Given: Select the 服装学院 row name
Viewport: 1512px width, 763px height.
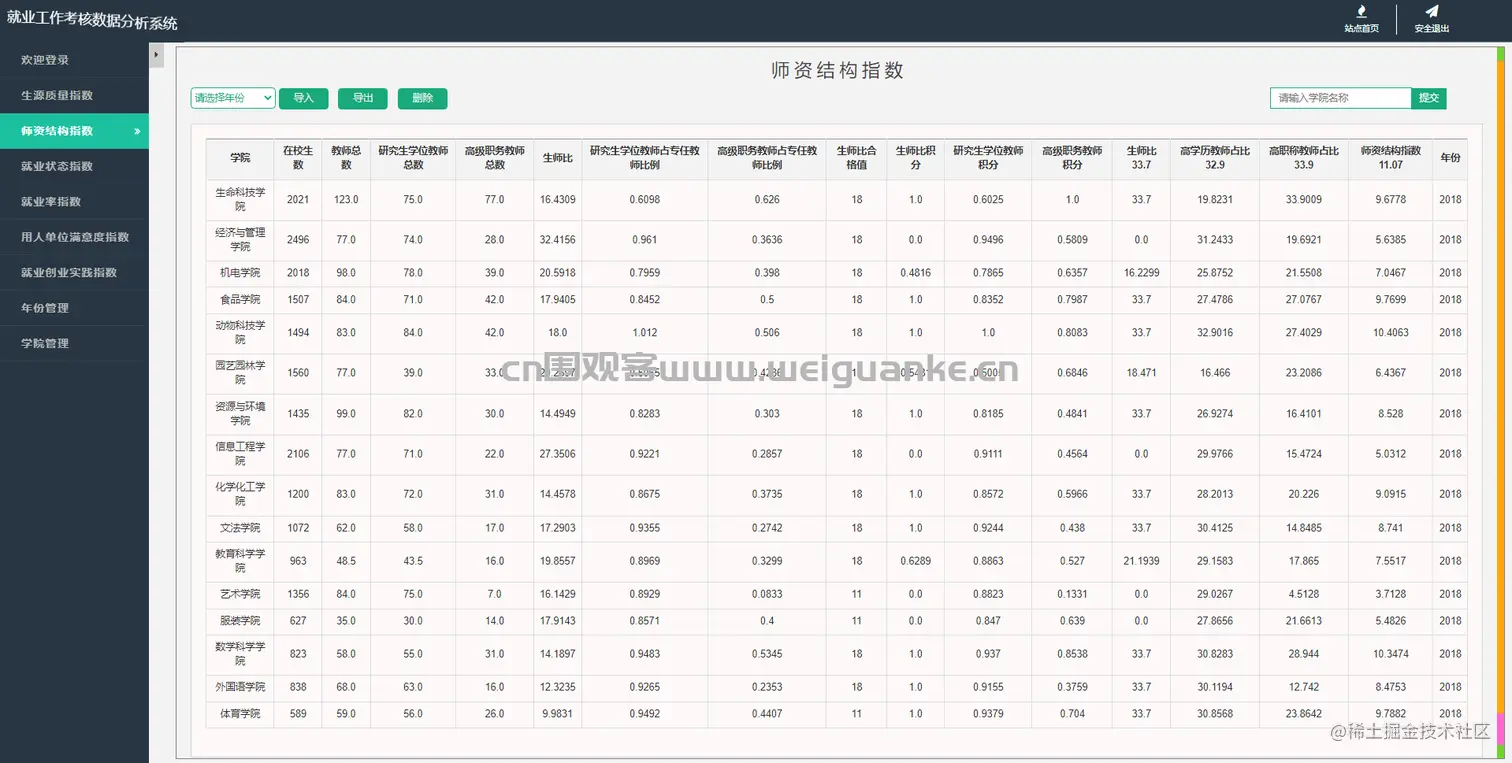Looking at the screenshot, I should point(240,621).
